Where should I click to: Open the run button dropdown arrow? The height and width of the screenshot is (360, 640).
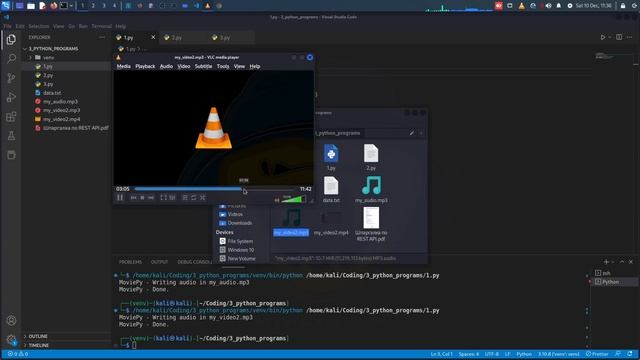coord(610,37)
